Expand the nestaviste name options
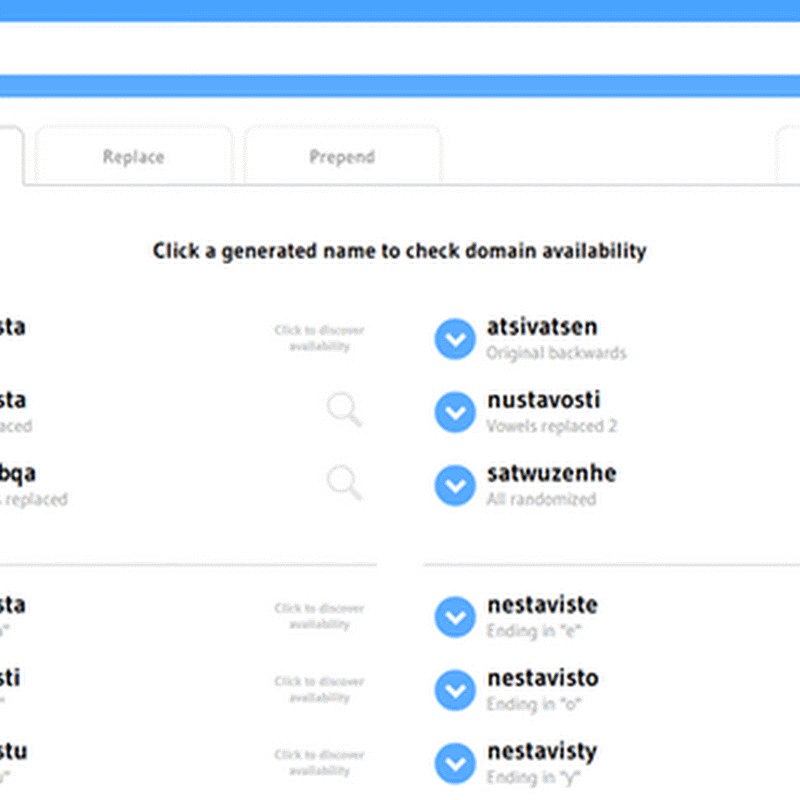Image resolution: width=800 pixels, height=800 pixels. [x=455, y=617]
